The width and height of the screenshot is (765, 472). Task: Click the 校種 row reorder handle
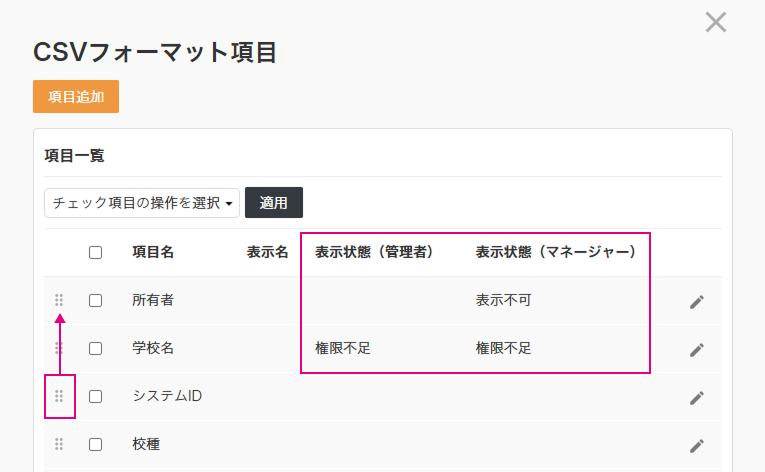(x=59, y=444)
